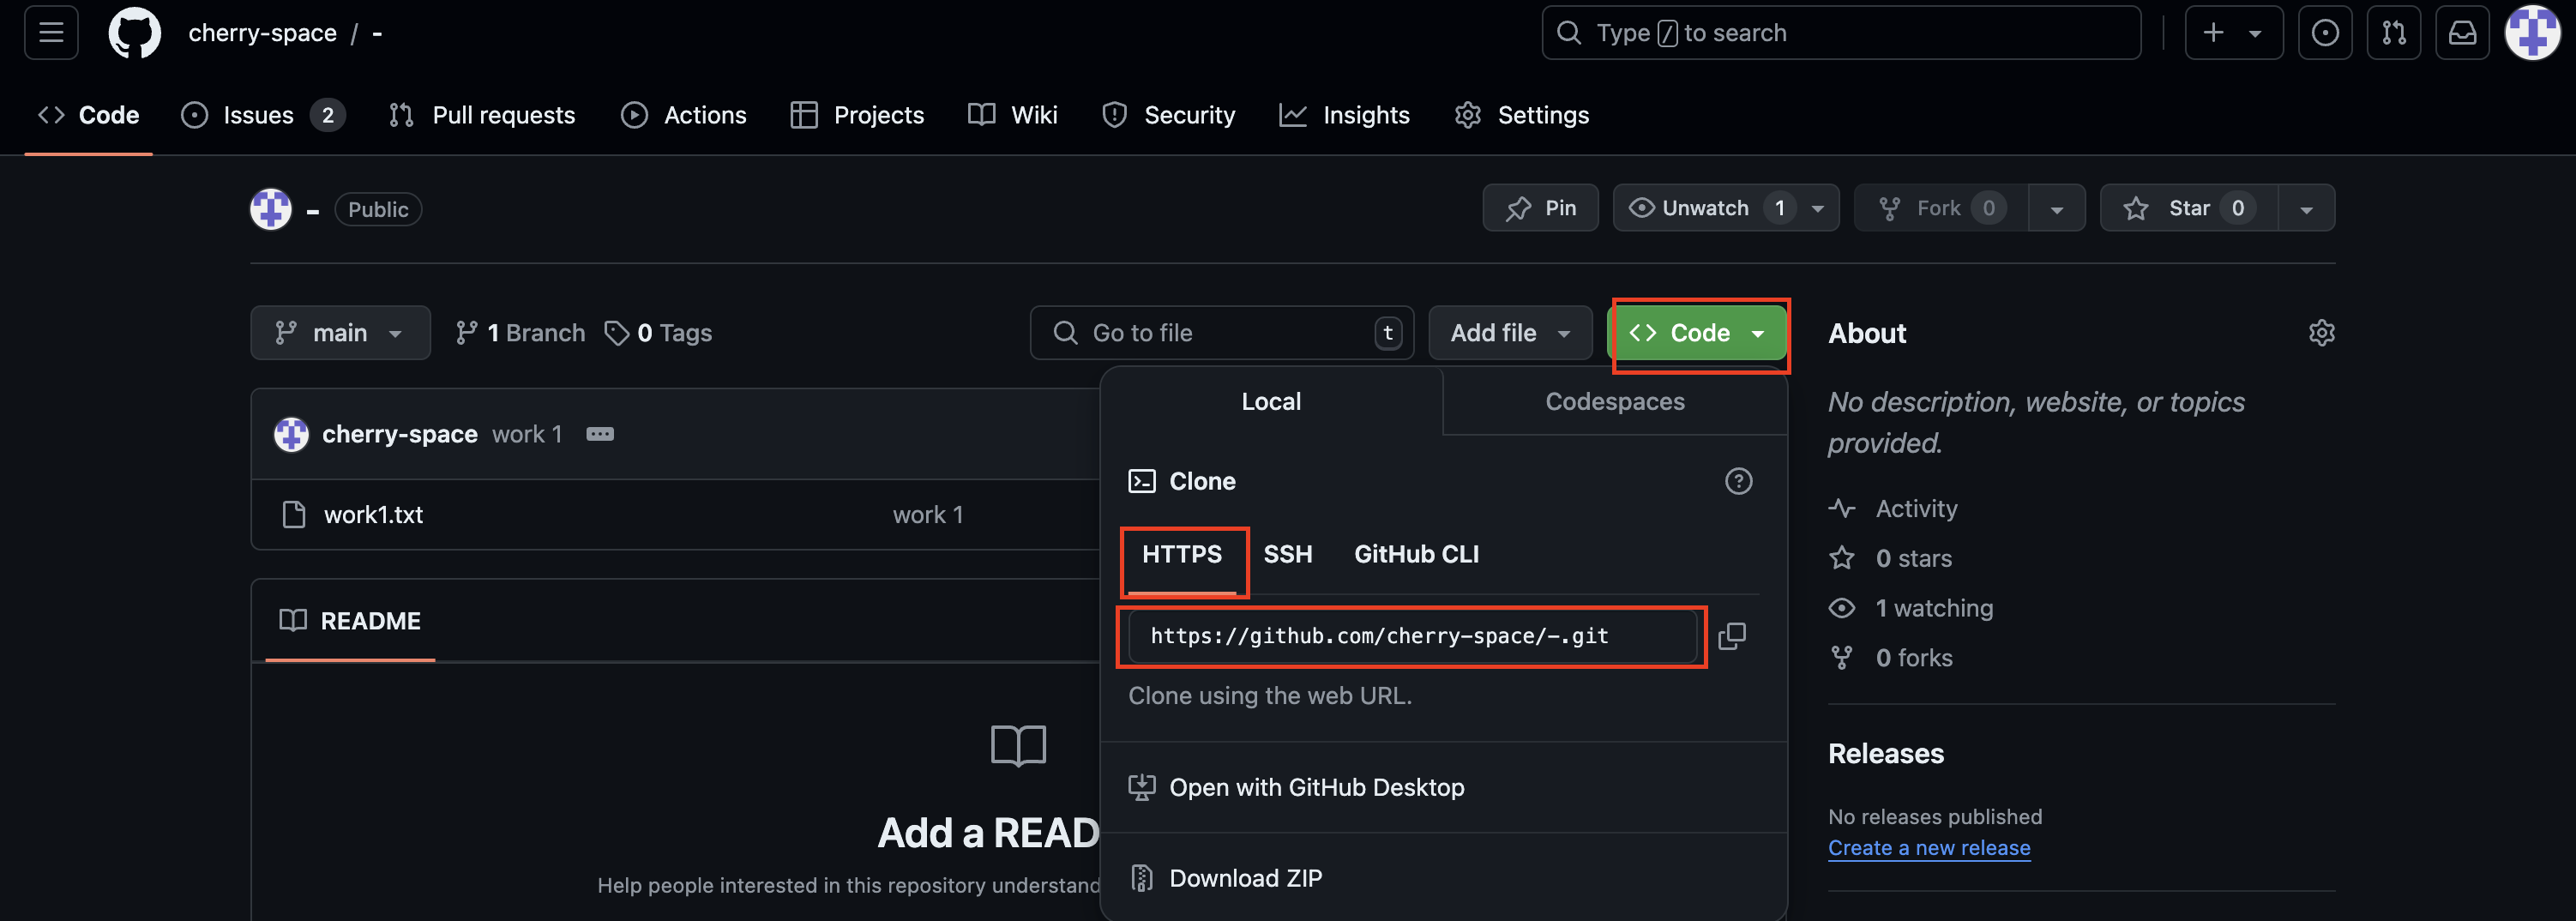Open the Projects tab
The width and height of the screenshot is (2576, 921).
pyautogui.click(x=857, y=115)
